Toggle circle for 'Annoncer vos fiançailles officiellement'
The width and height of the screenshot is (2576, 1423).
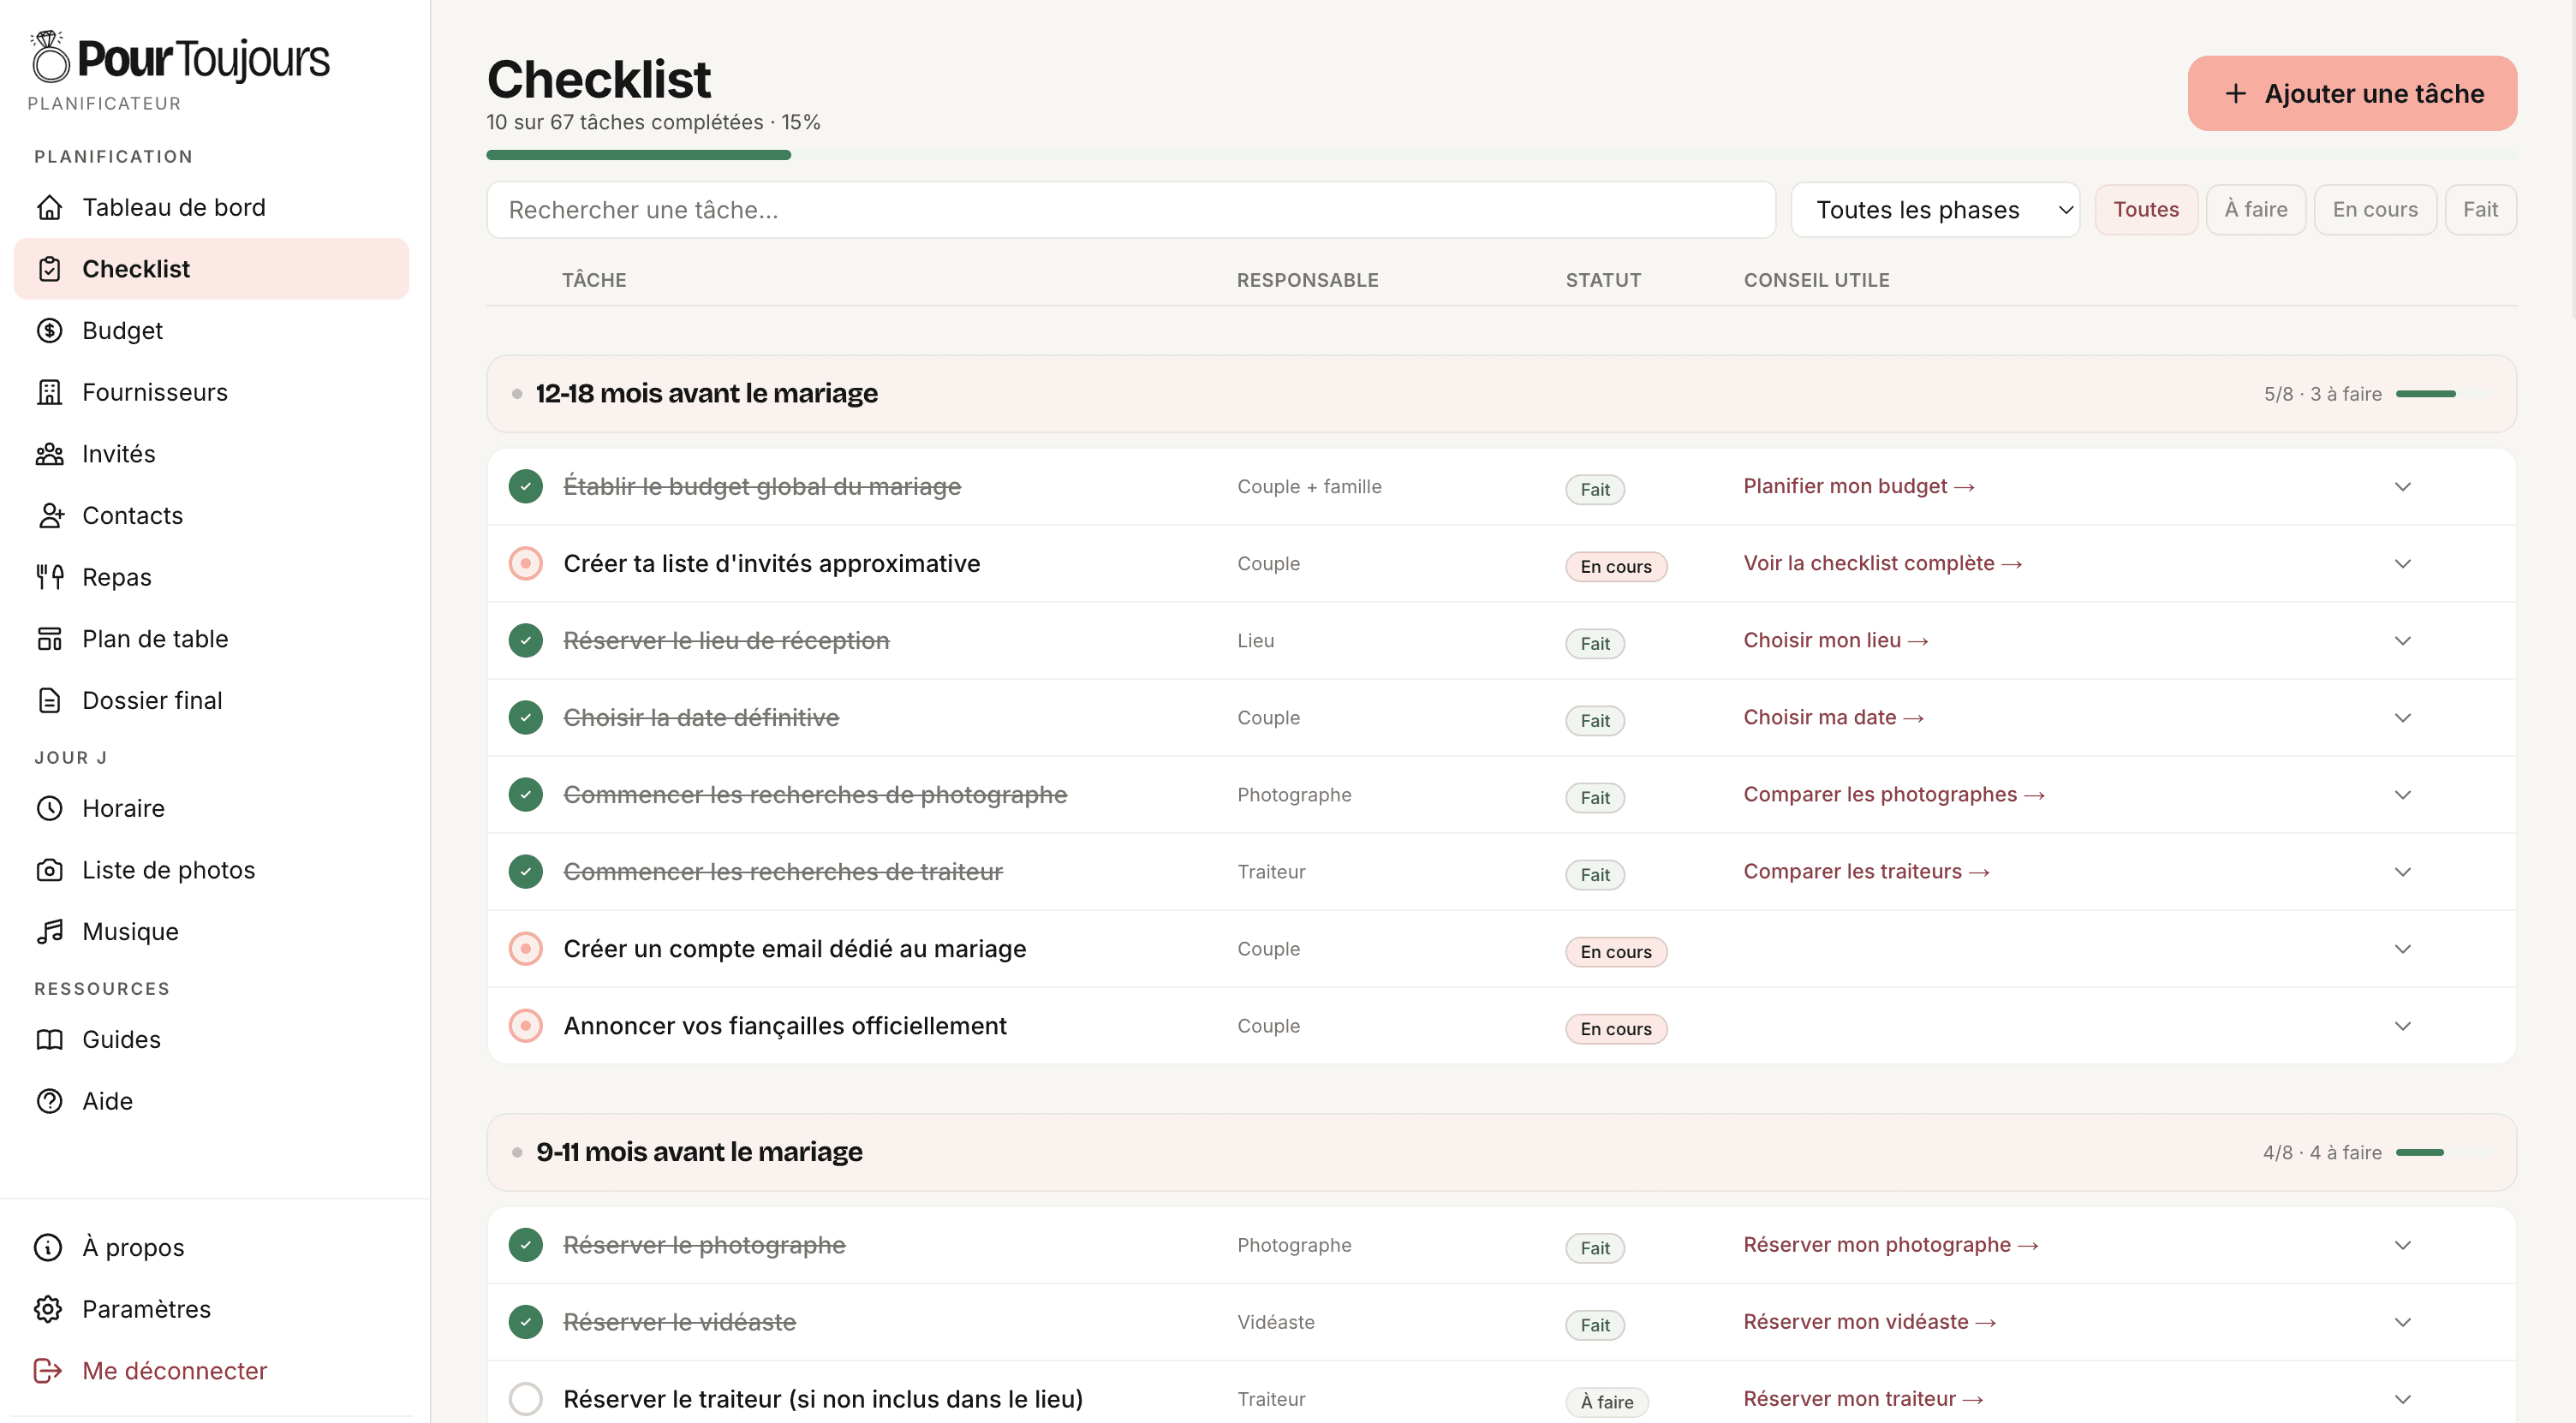[525, 1026]
